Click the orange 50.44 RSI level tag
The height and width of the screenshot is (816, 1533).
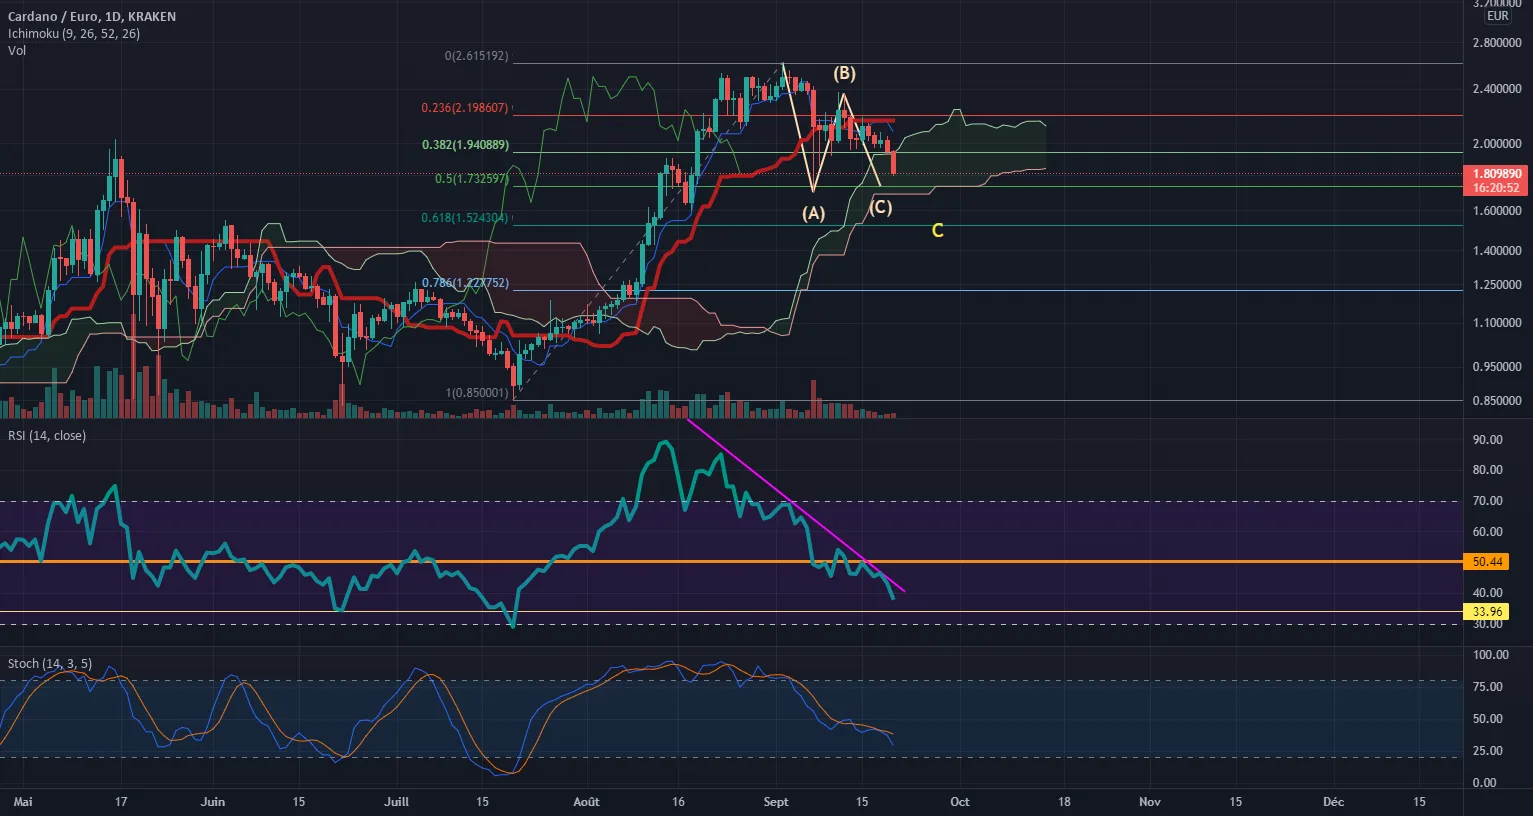tap(1487, 562)
